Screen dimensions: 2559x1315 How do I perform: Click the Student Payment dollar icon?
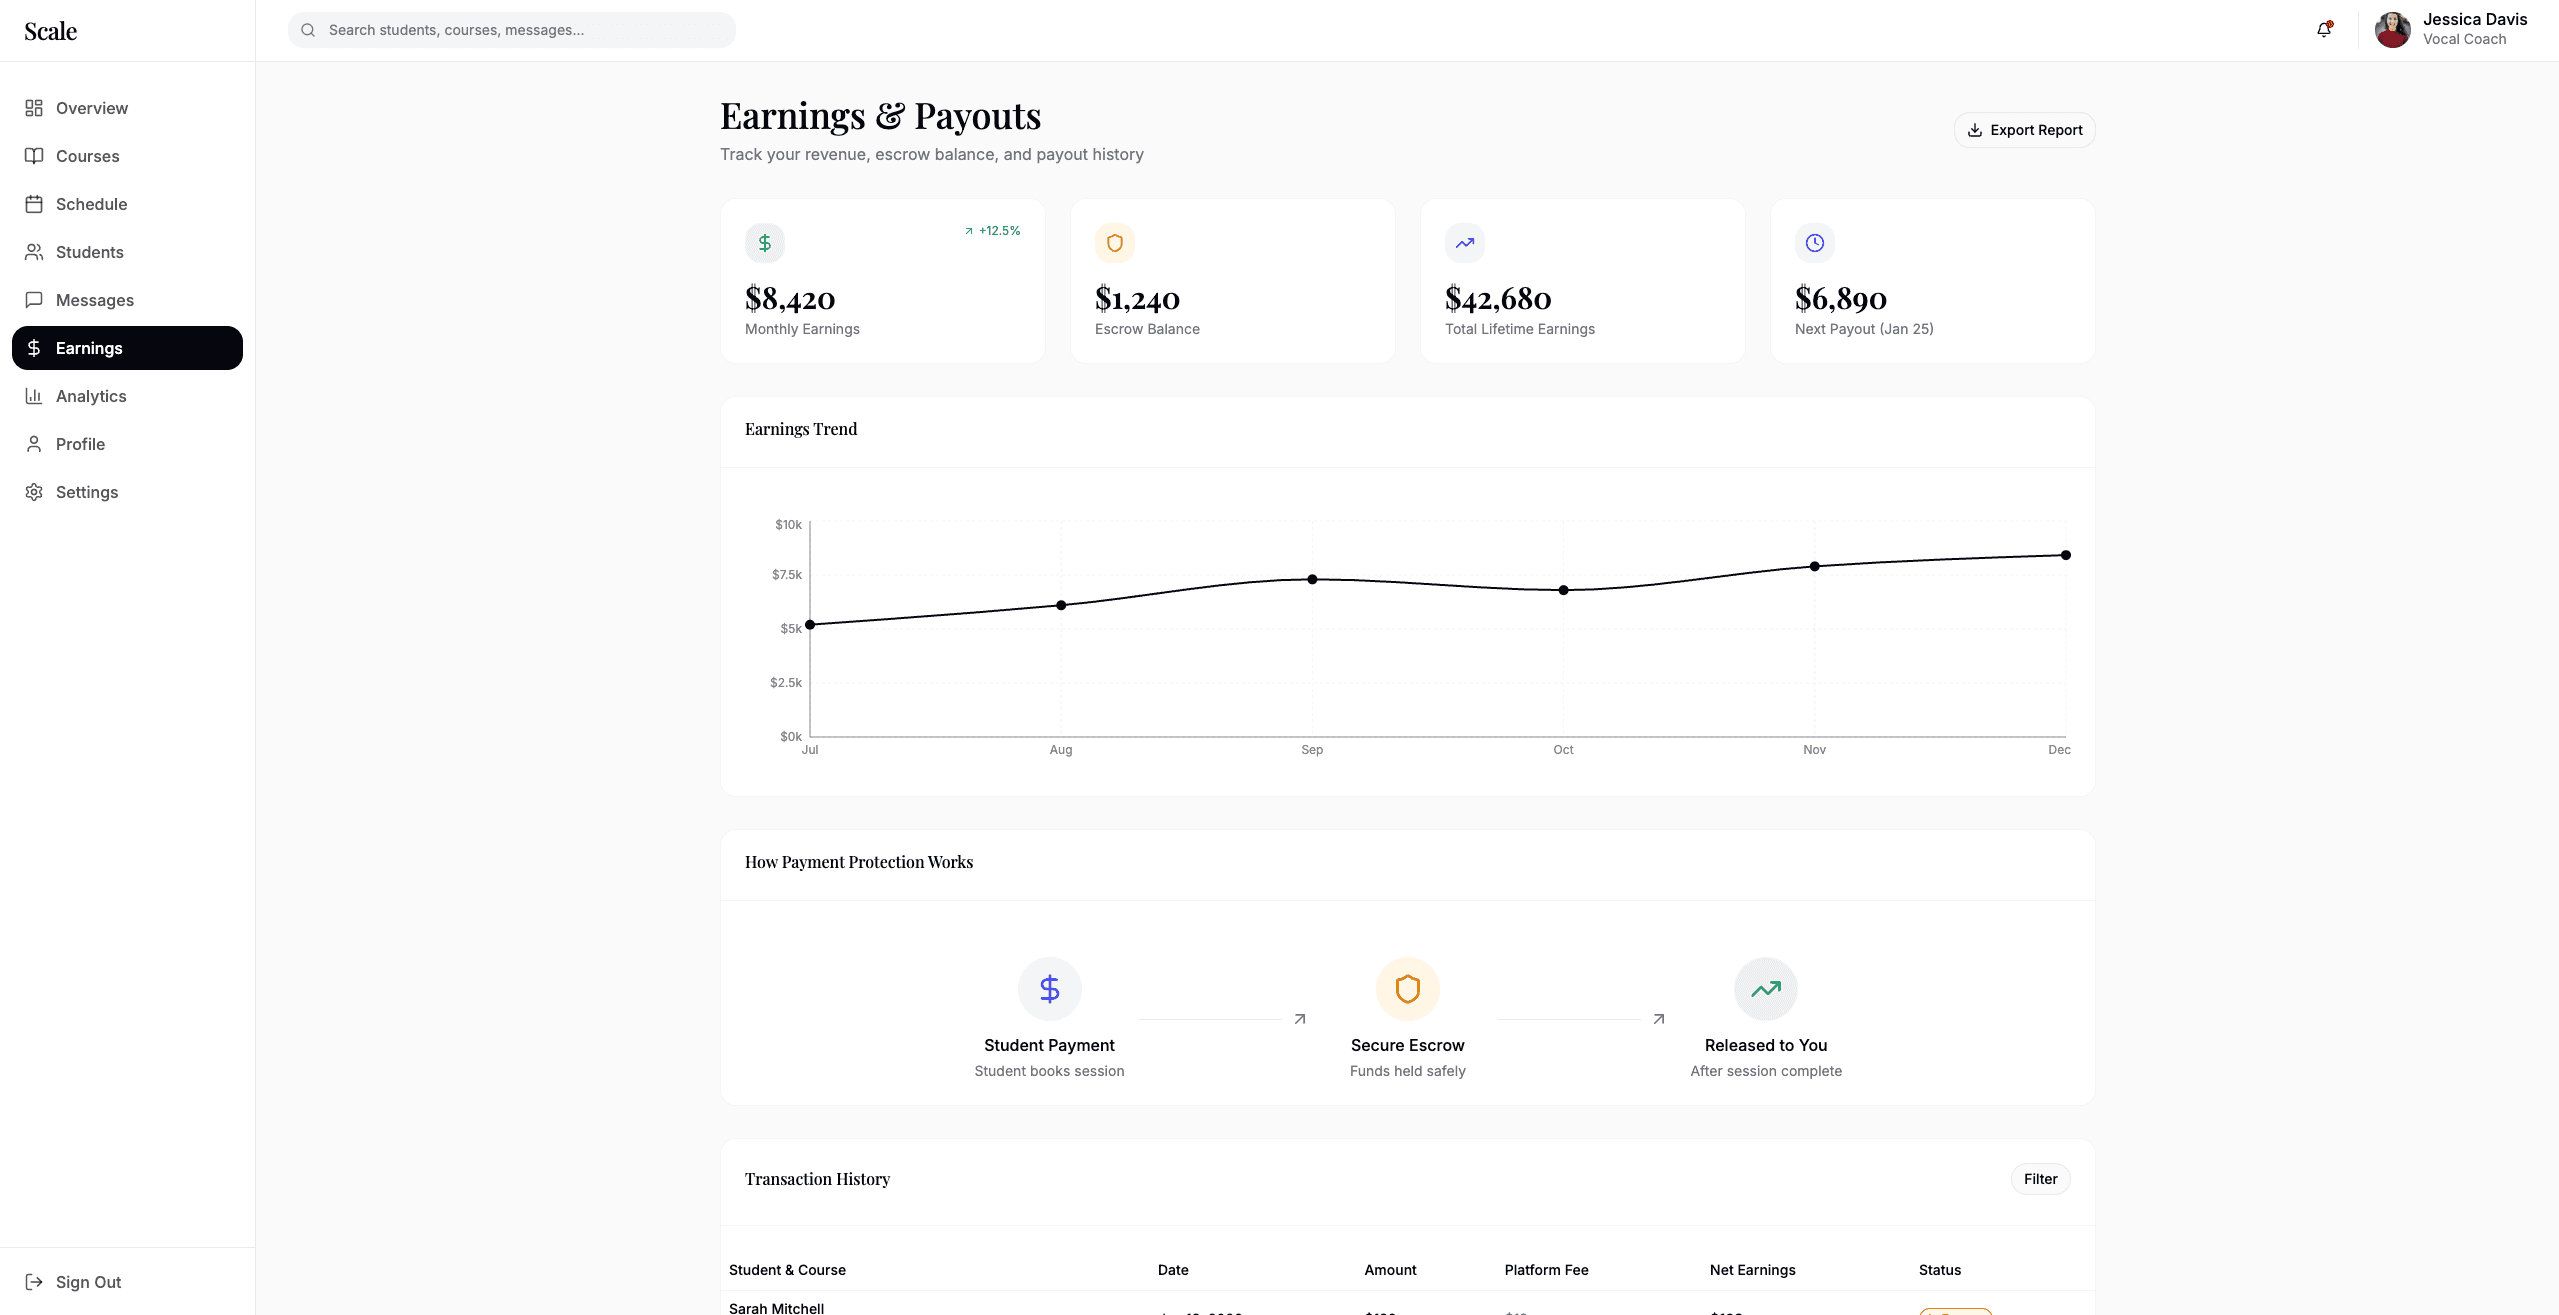pos(1049,989)
